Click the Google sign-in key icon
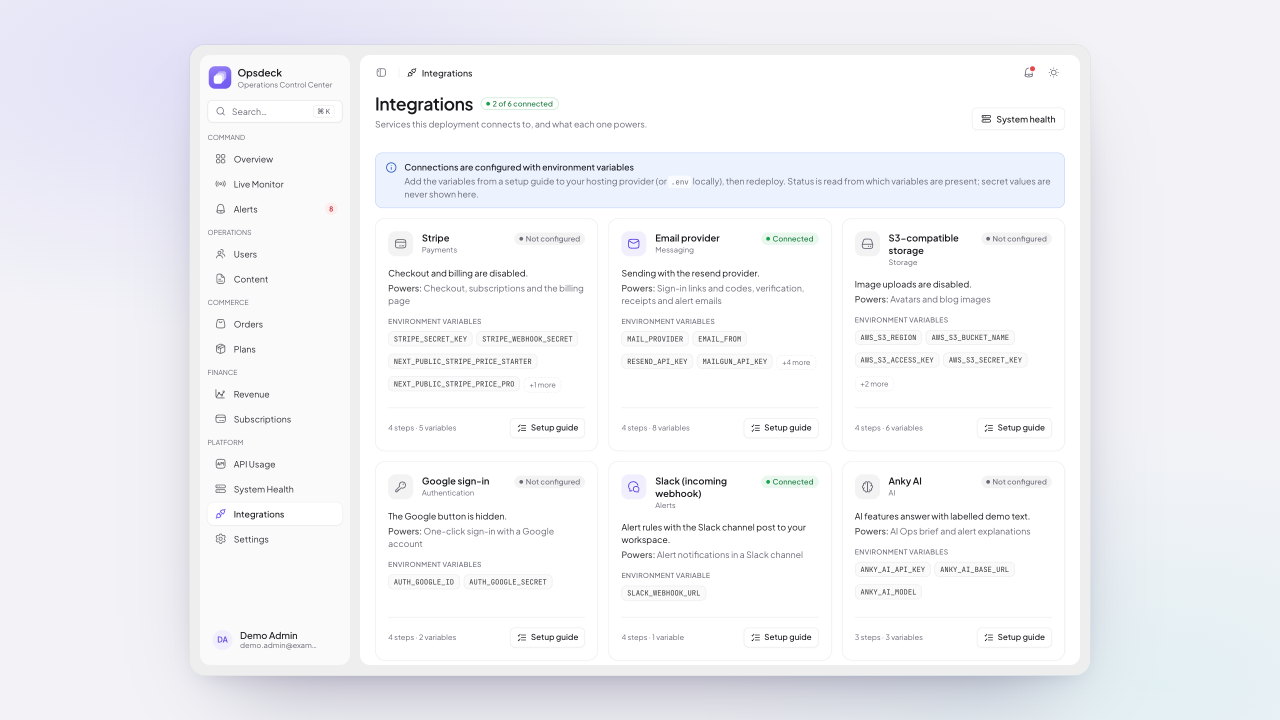Image resolution: width=1280 pixels, height=720 pixels. [401, 487]
